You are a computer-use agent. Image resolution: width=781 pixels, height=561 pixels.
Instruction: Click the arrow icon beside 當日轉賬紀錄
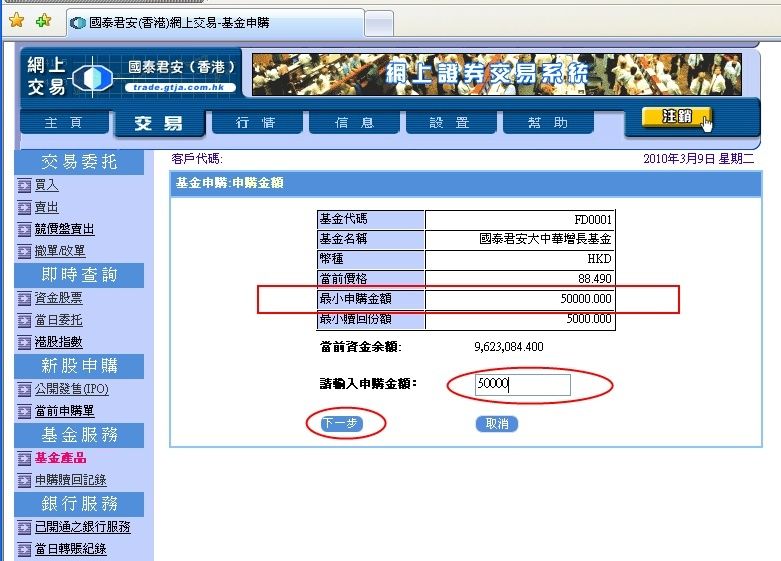click(24, 550)
